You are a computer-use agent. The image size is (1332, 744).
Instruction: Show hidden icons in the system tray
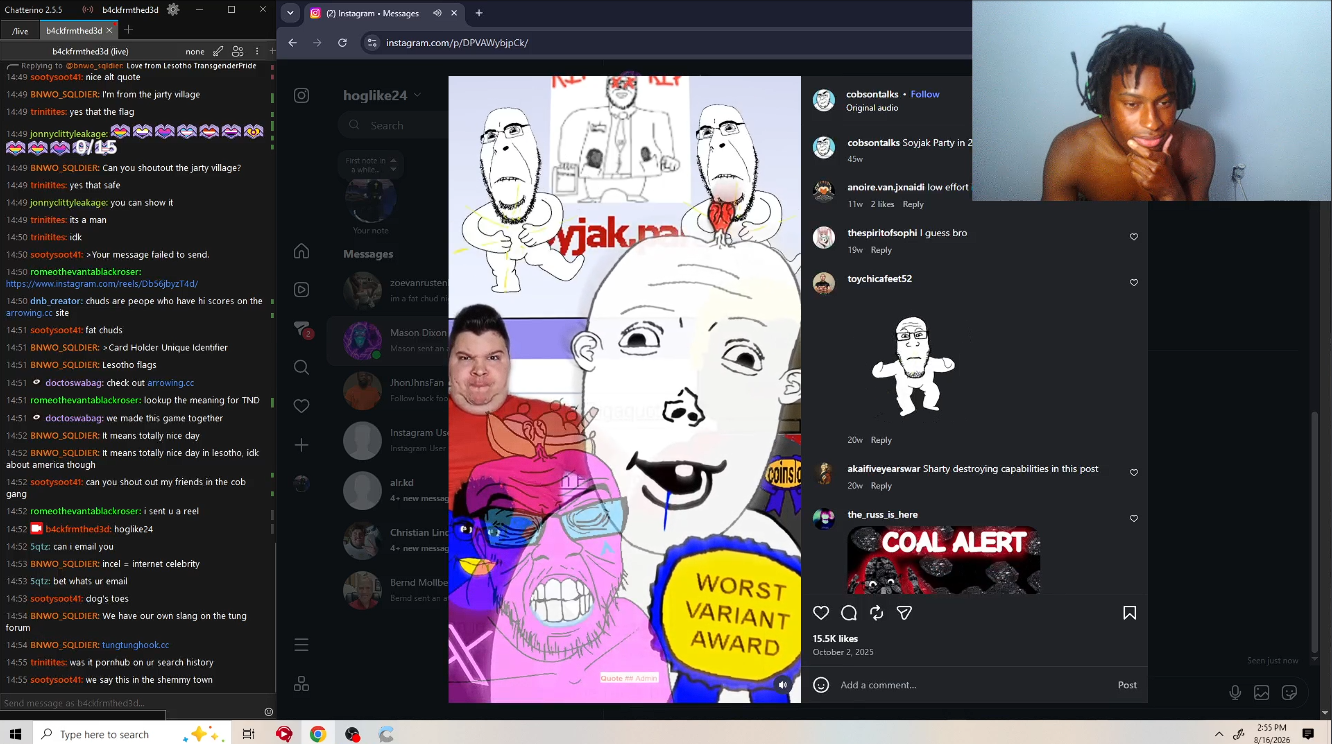click(1219, 734)
